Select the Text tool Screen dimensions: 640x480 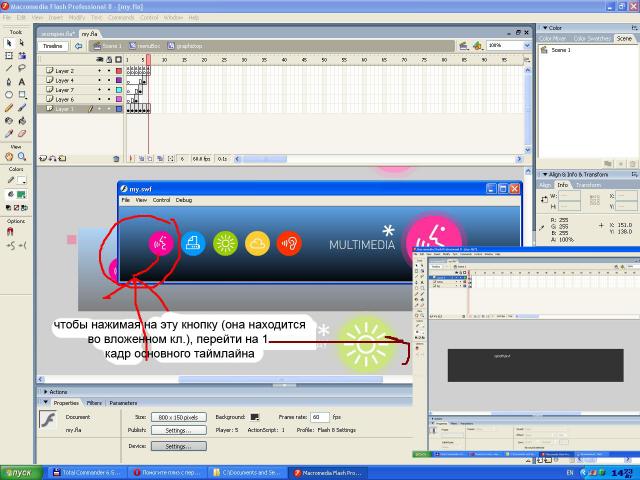(x=22, y=82)
